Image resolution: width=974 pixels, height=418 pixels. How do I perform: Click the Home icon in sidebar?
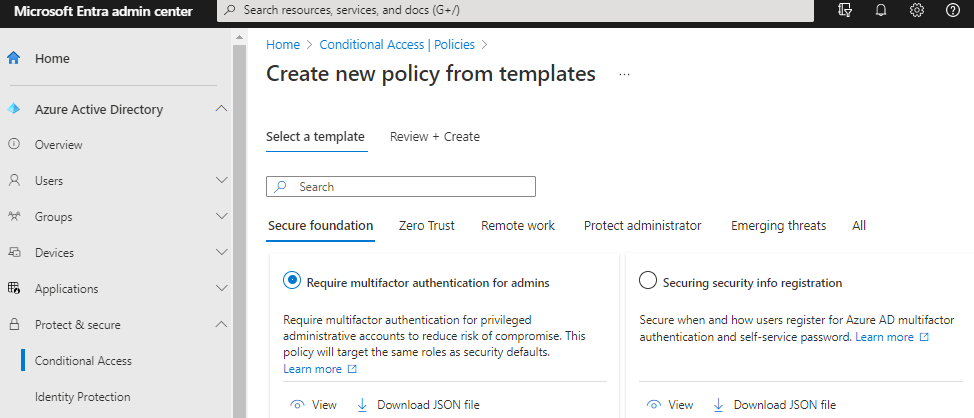click(x=14, y=58)
